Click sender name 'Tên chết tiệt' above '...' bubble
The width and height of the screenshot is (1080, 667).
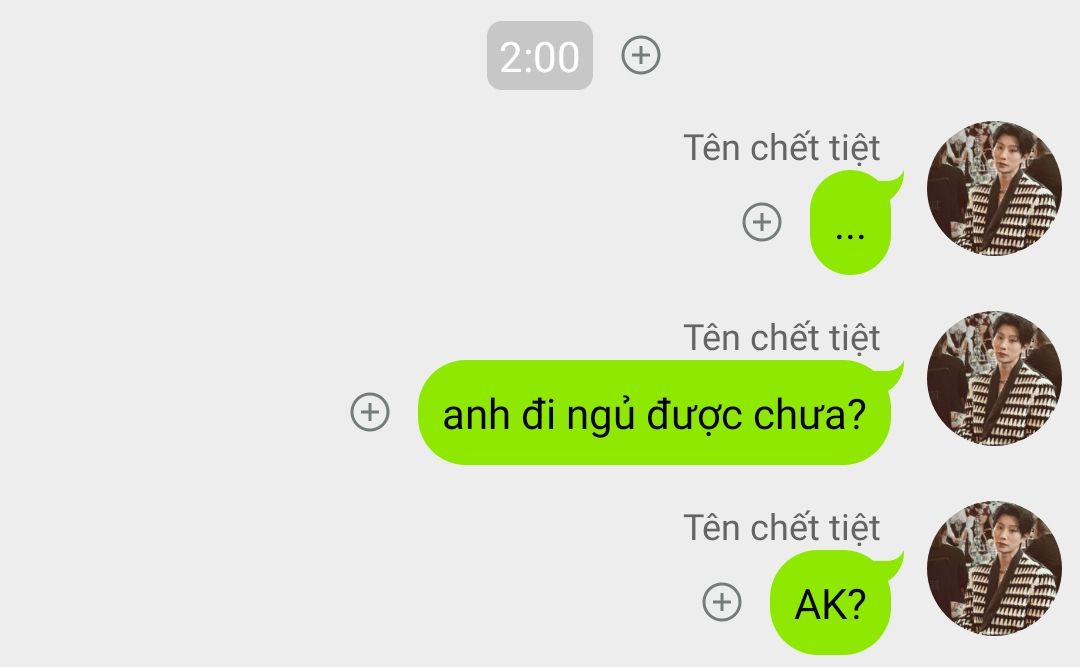[x=781, y=147]
